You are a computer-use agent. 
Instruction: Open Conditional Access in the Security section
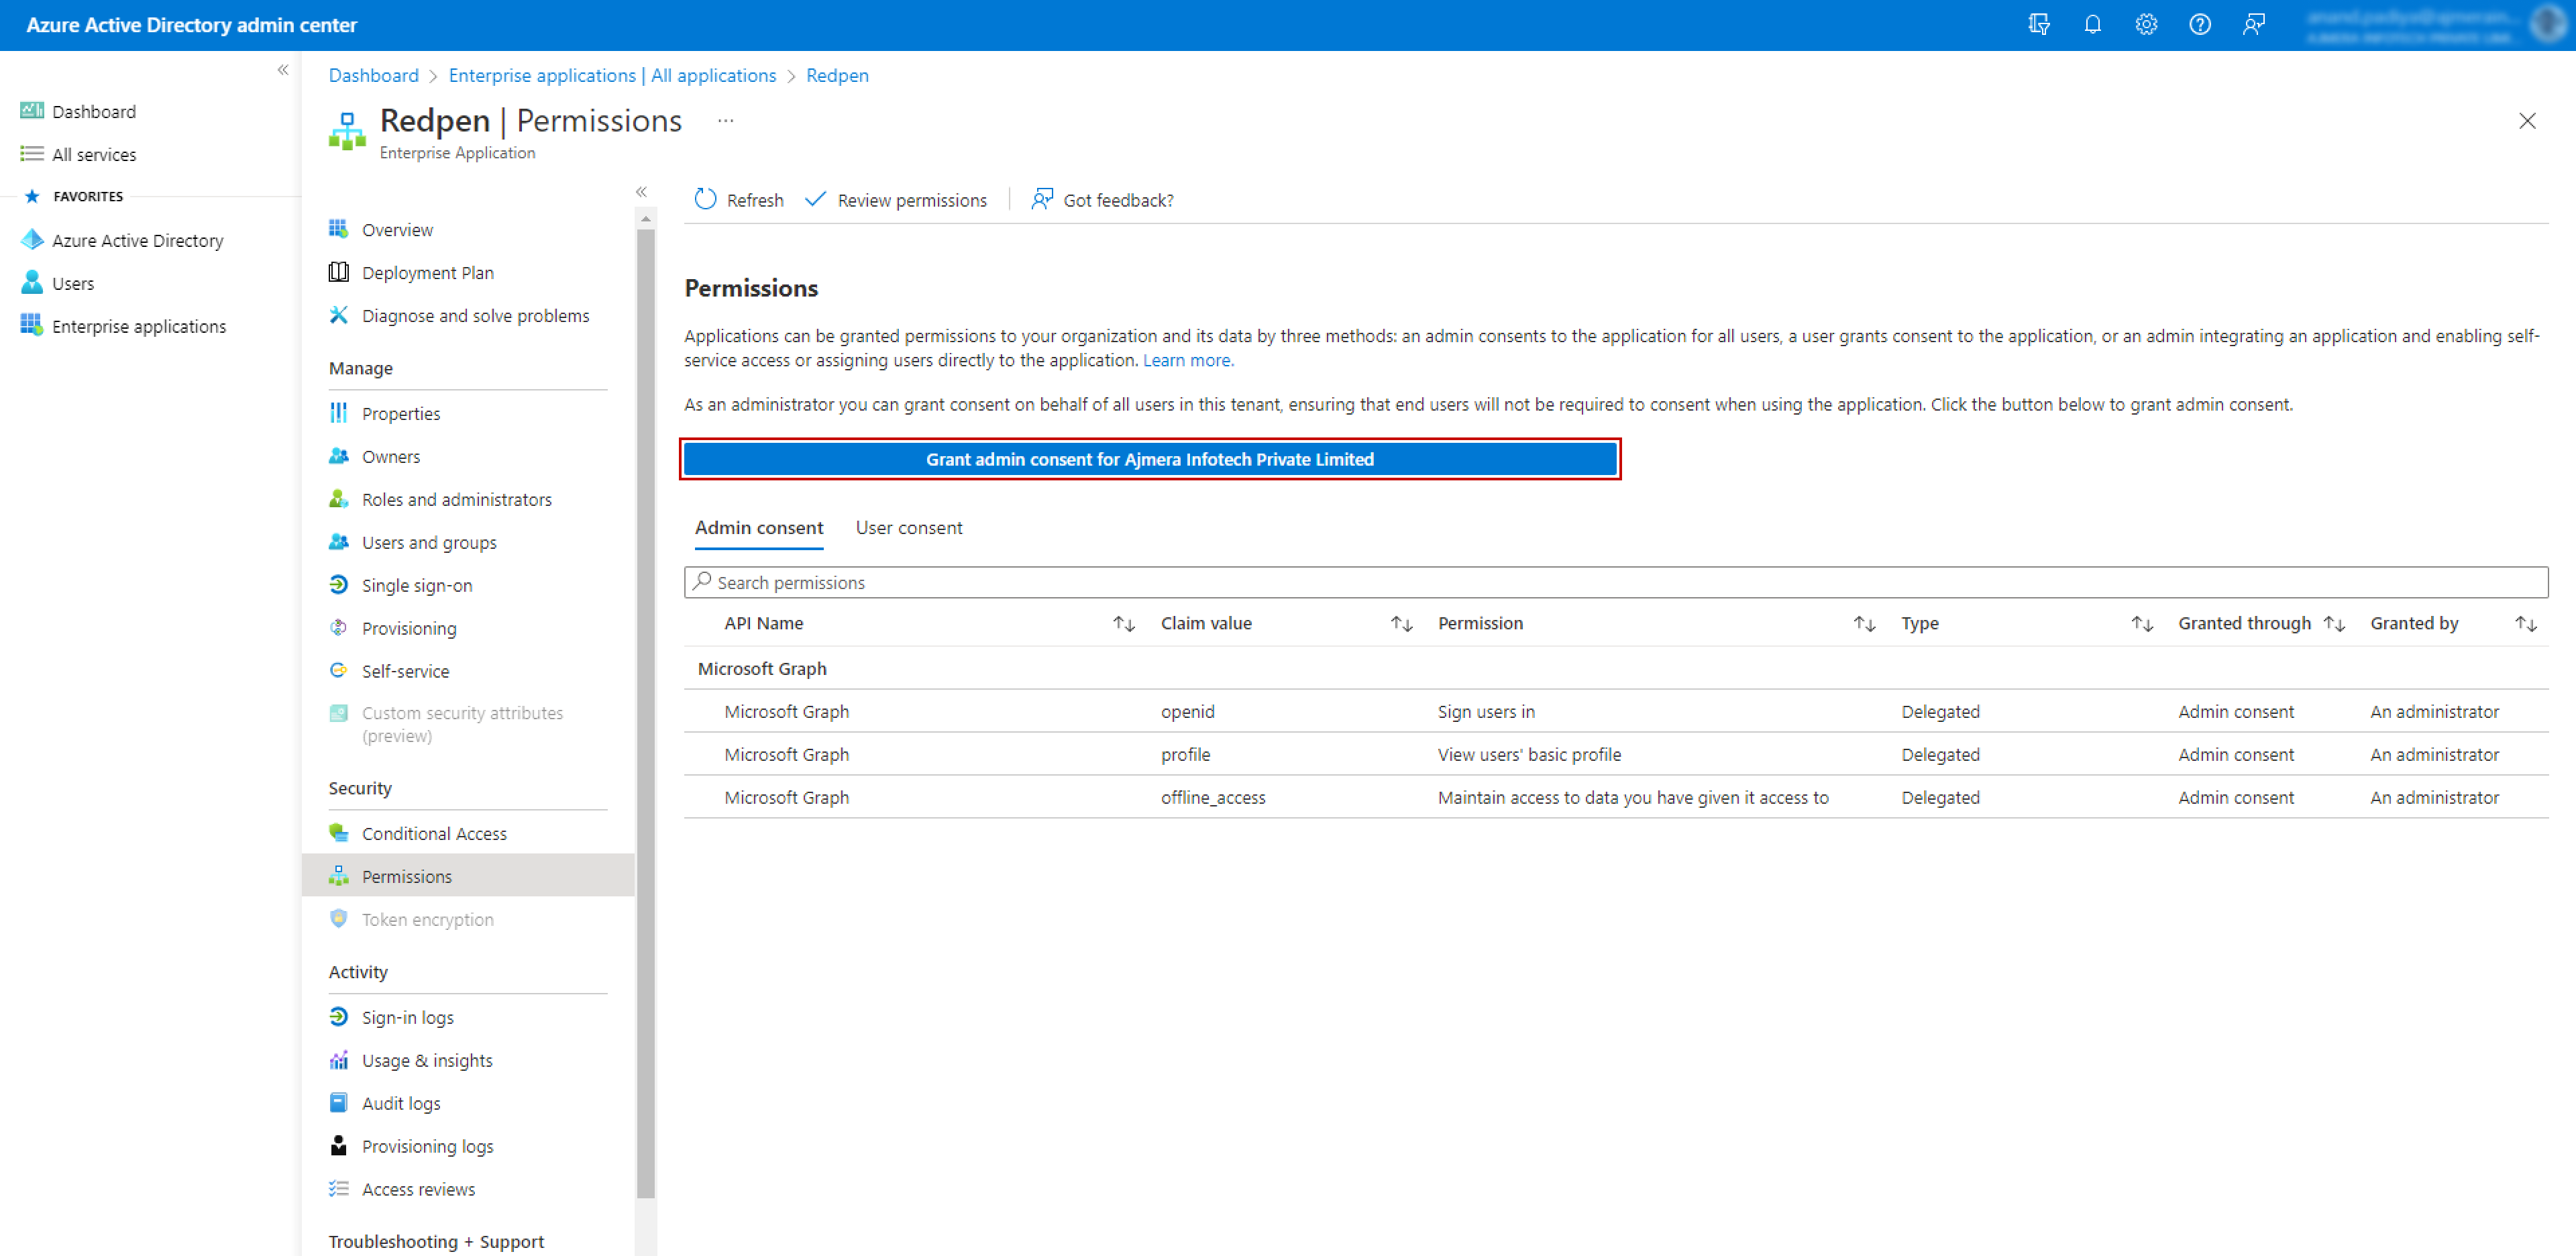433,833
